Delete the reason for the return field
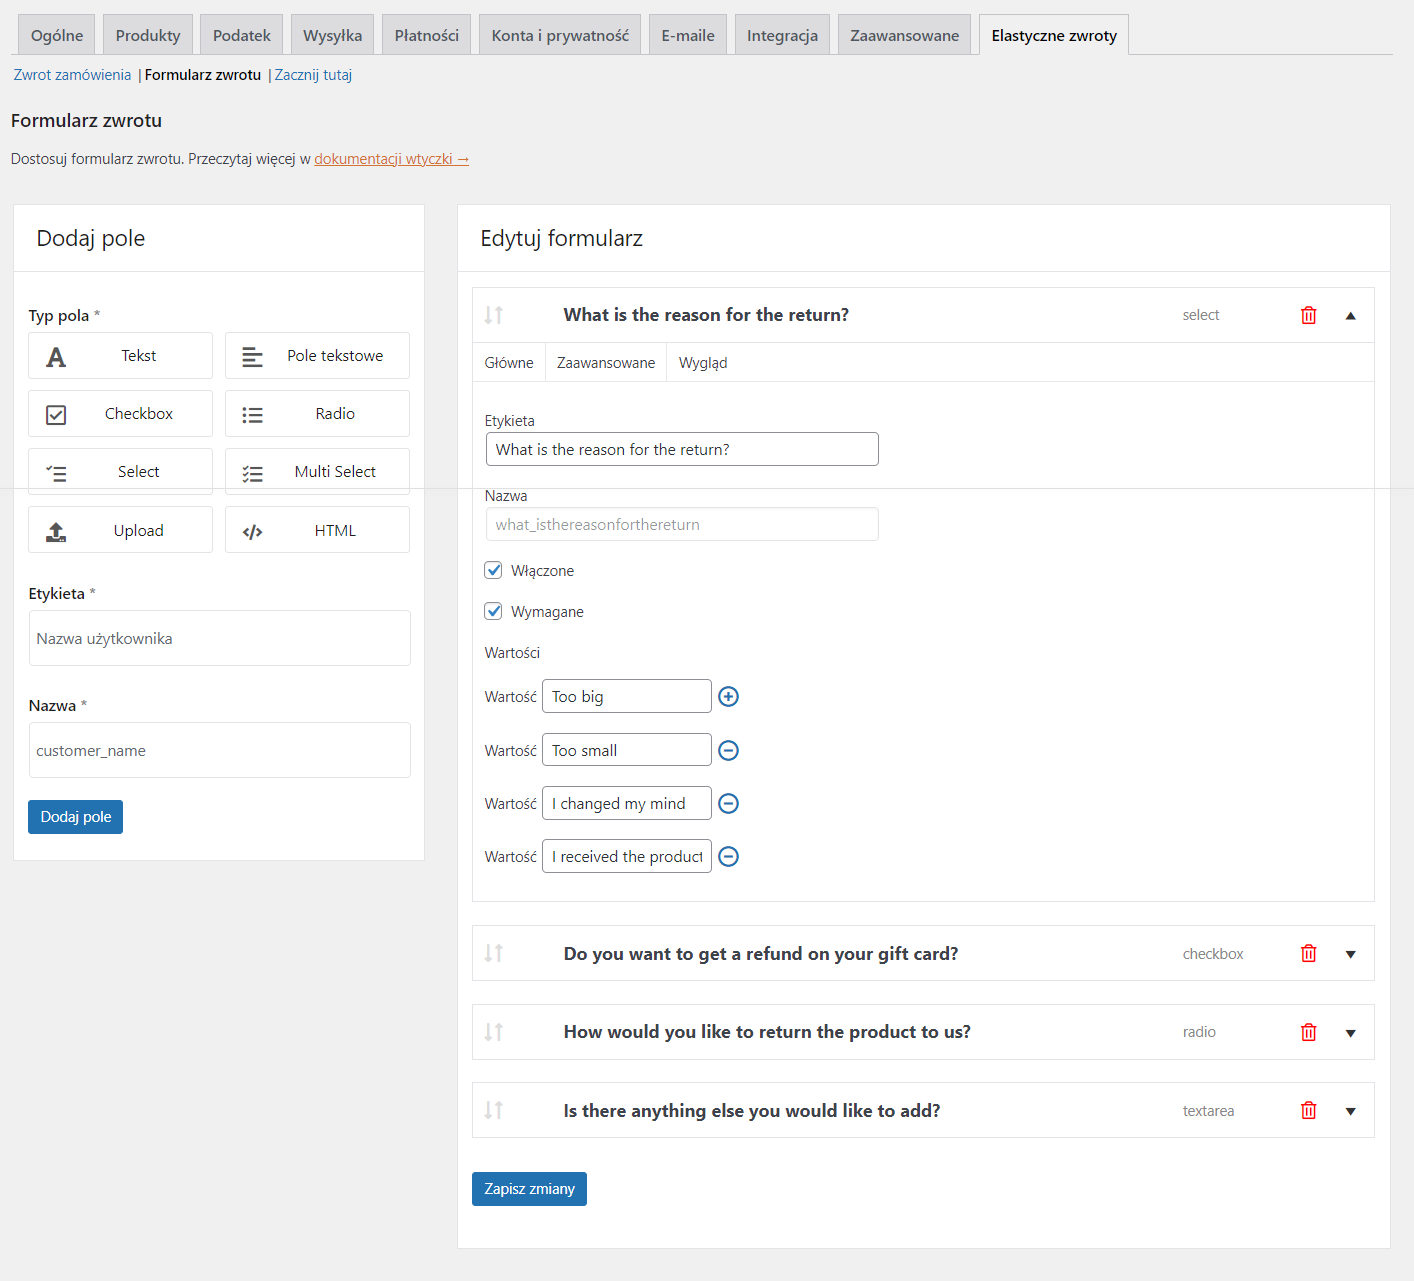The image size is (1414, 1281). [1308, 315]
